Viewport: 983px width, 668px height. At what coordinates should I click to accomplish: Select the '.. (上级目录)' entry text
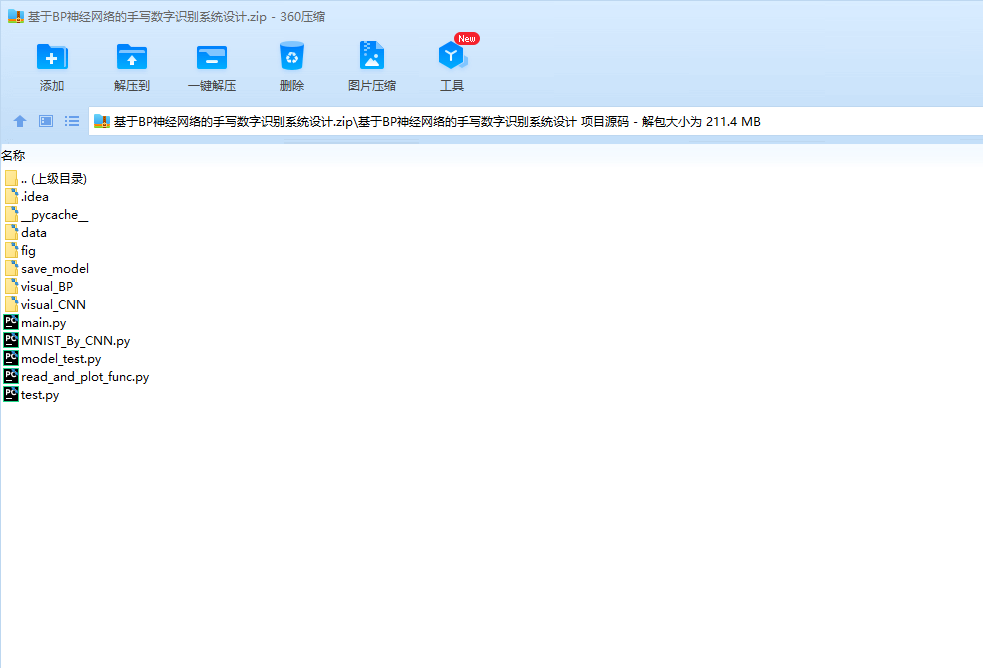pos(54,179)
